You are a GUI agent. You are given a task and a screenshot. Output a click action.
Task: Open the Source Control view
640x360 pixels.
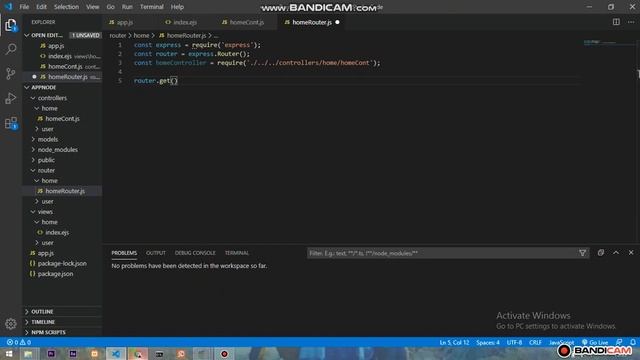point(11,73)
